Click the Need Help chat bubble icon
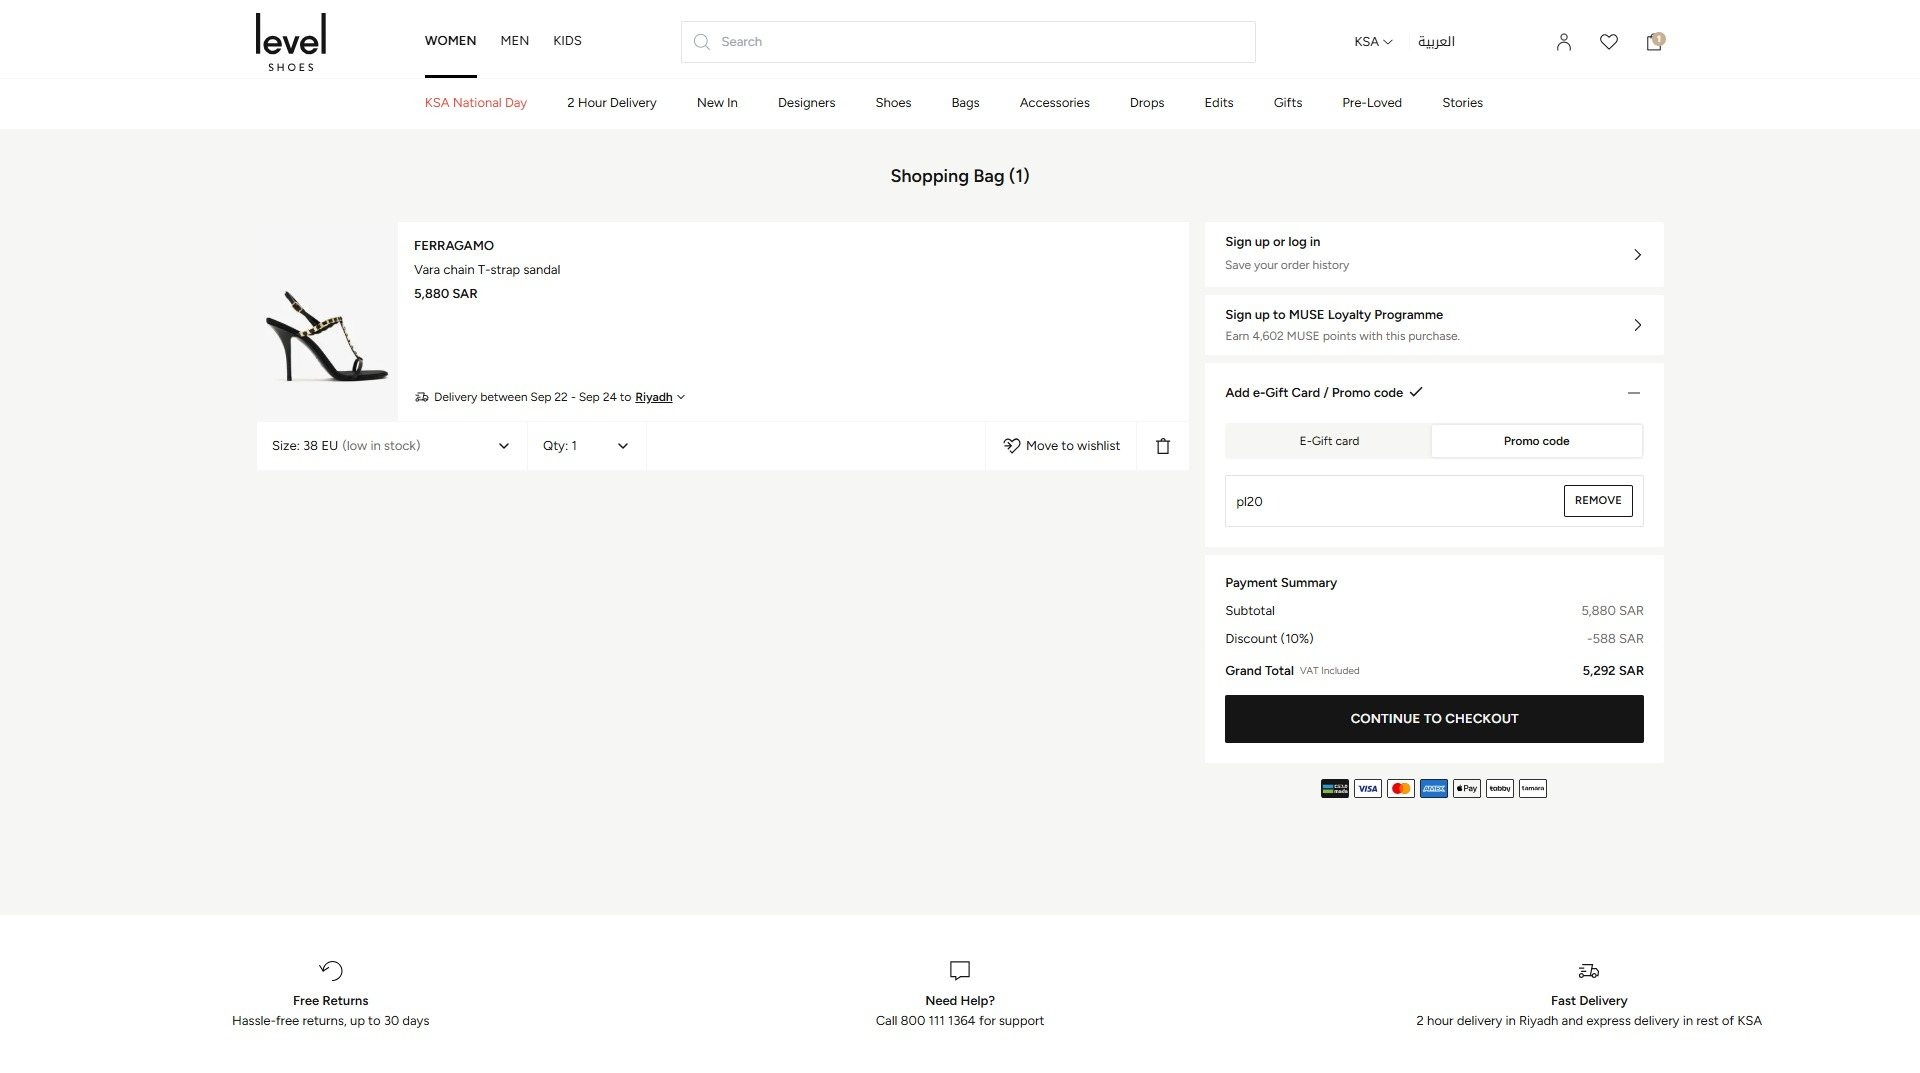Viewport: 1920px width, 1073px height. pos(960,971)
